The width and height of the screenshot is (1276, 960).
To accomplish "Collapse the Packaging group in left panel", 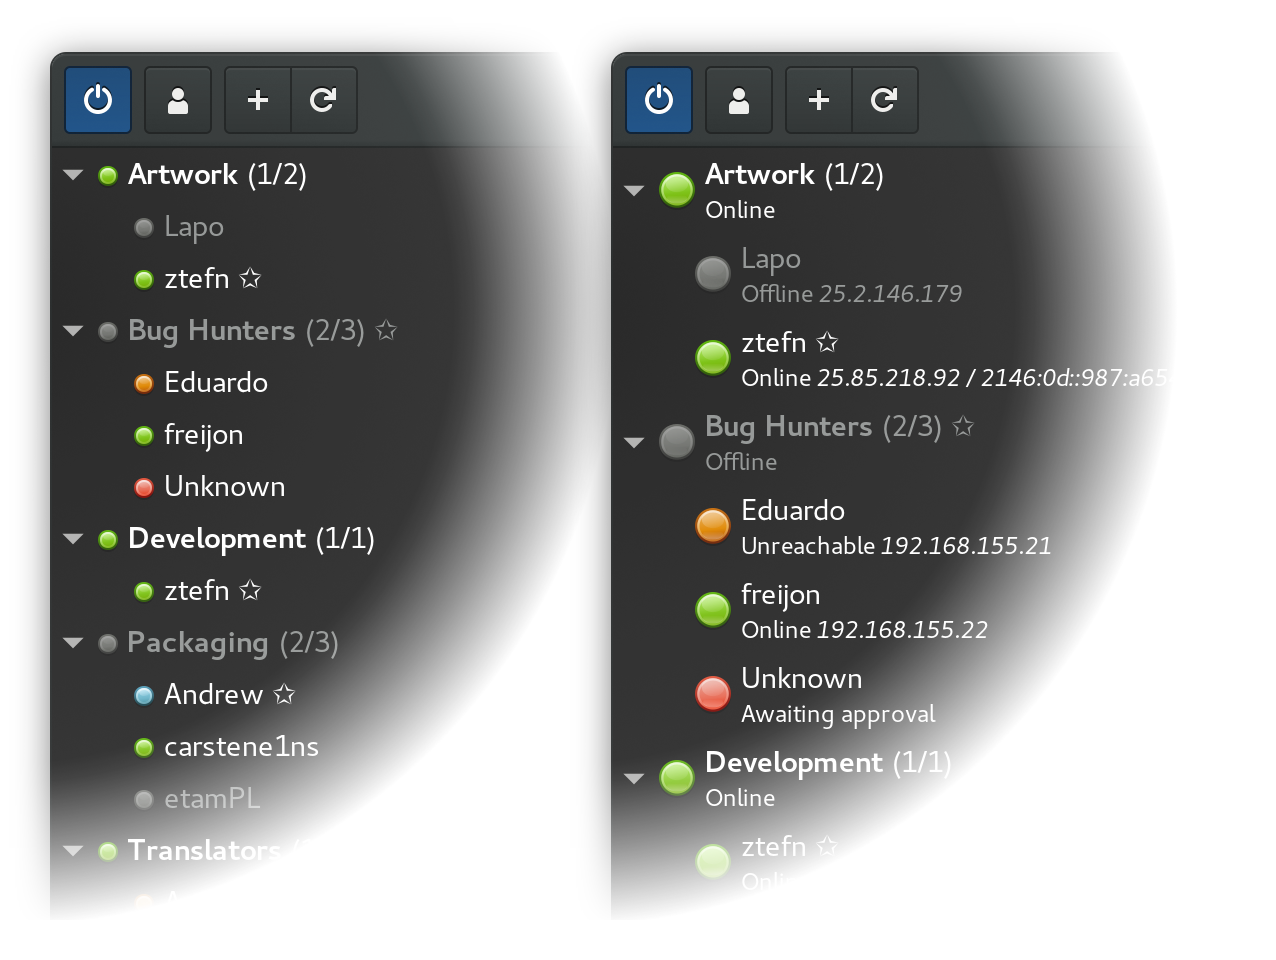I will tap(73, 643).
